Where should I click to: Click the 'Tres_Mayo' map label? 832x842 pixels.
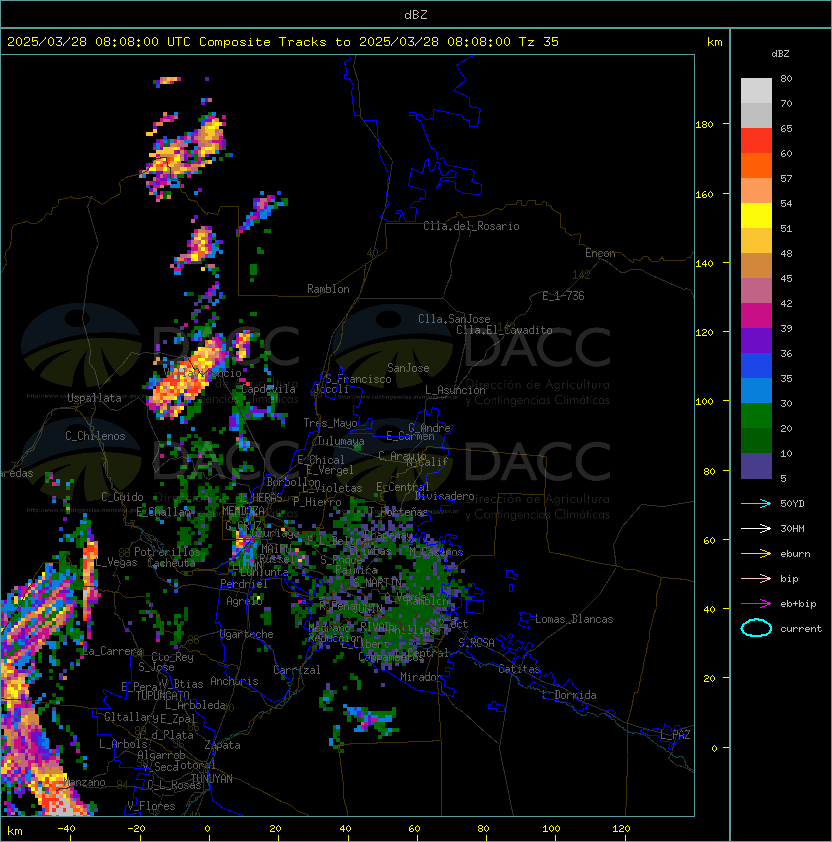pyautogui.click(x=330, y=423)
